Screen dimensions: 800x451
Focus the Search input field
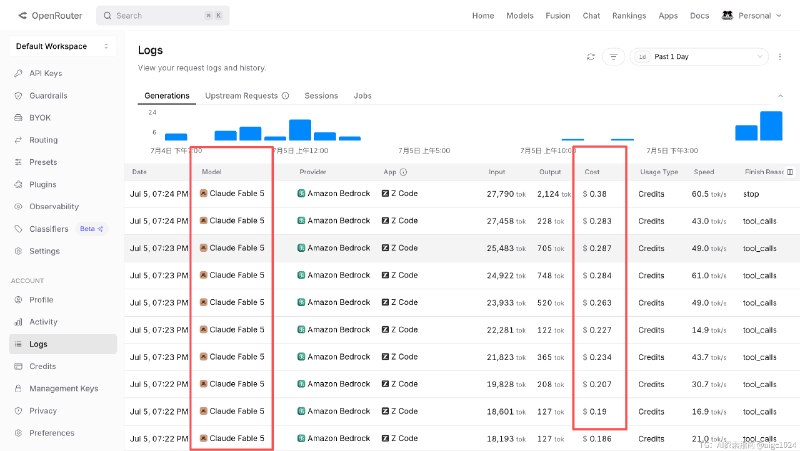(162, 16)
